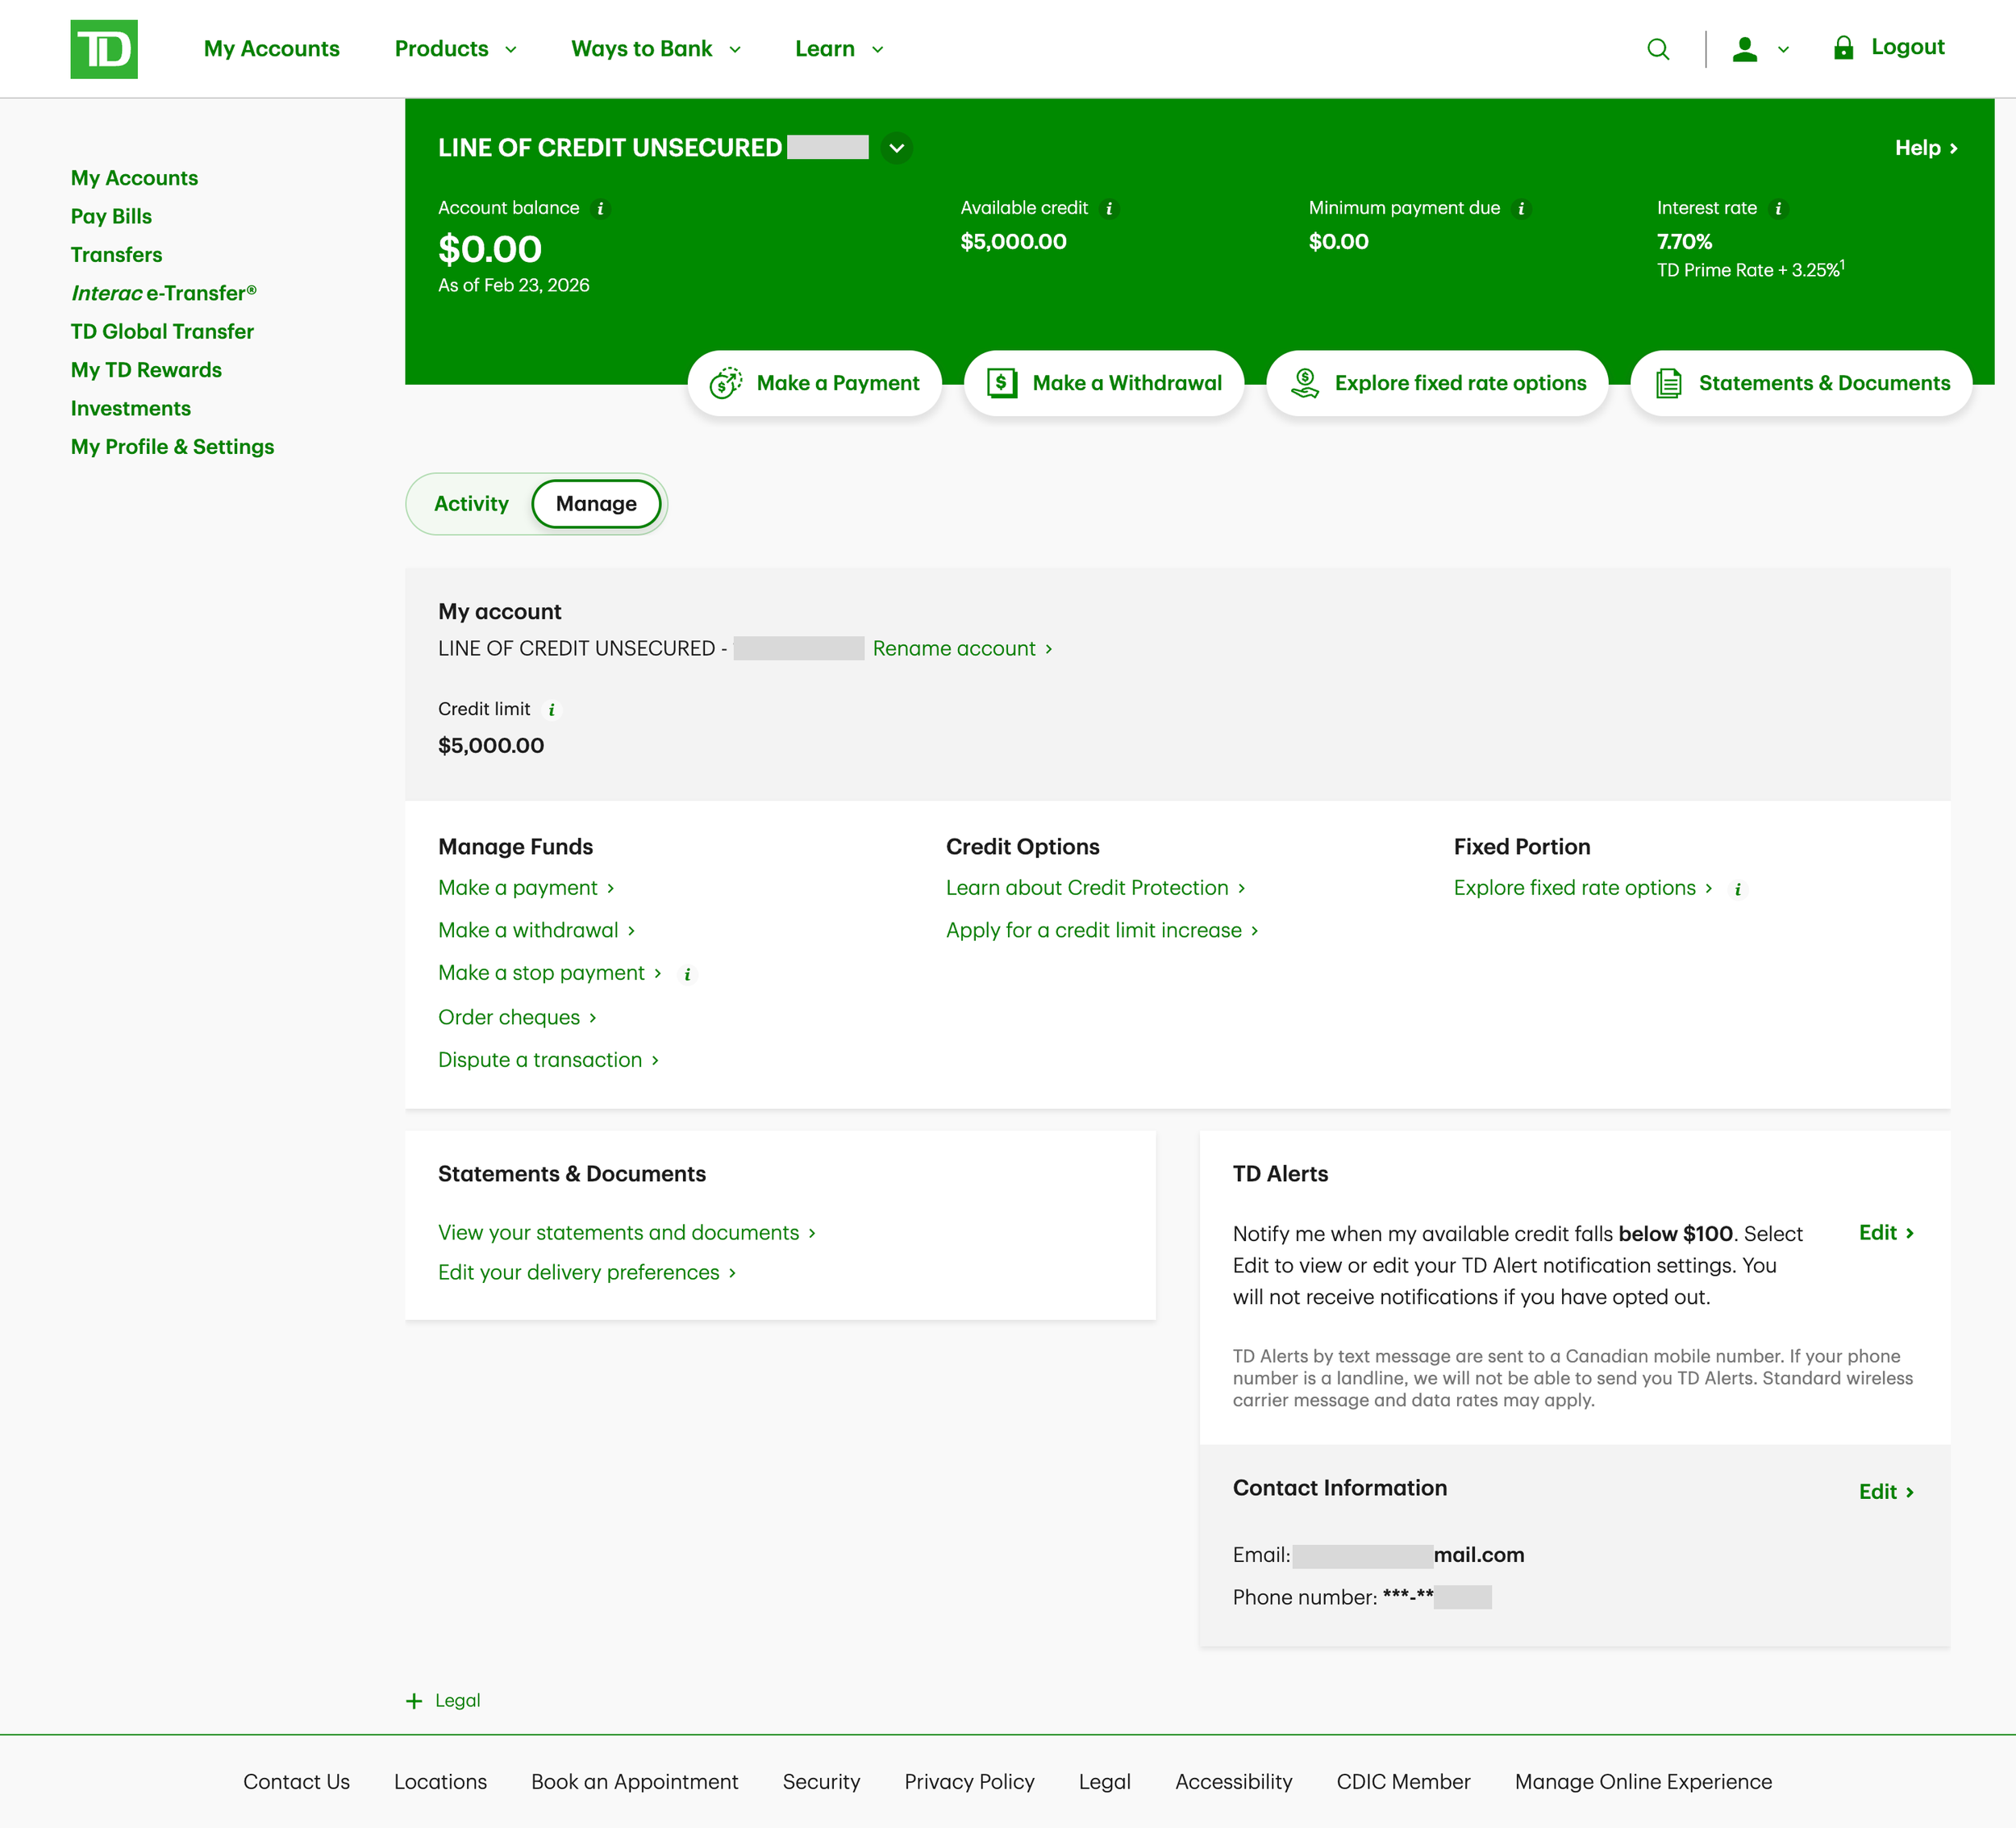Screen dimensions: 2016x1828
Task: Click Minimum payment due info icon
Action: click(1521, 209)
